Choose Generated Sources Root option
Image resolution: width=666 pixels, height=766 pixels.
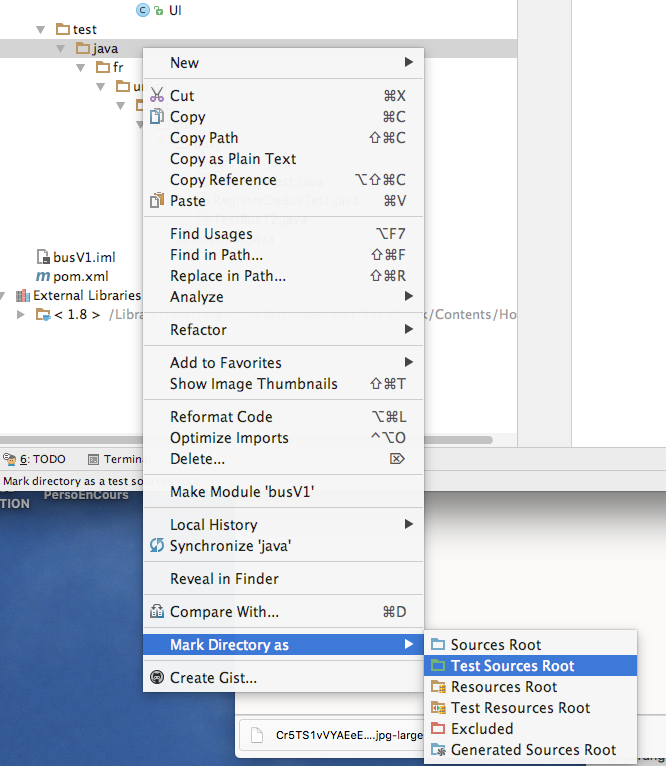(533, 750)
